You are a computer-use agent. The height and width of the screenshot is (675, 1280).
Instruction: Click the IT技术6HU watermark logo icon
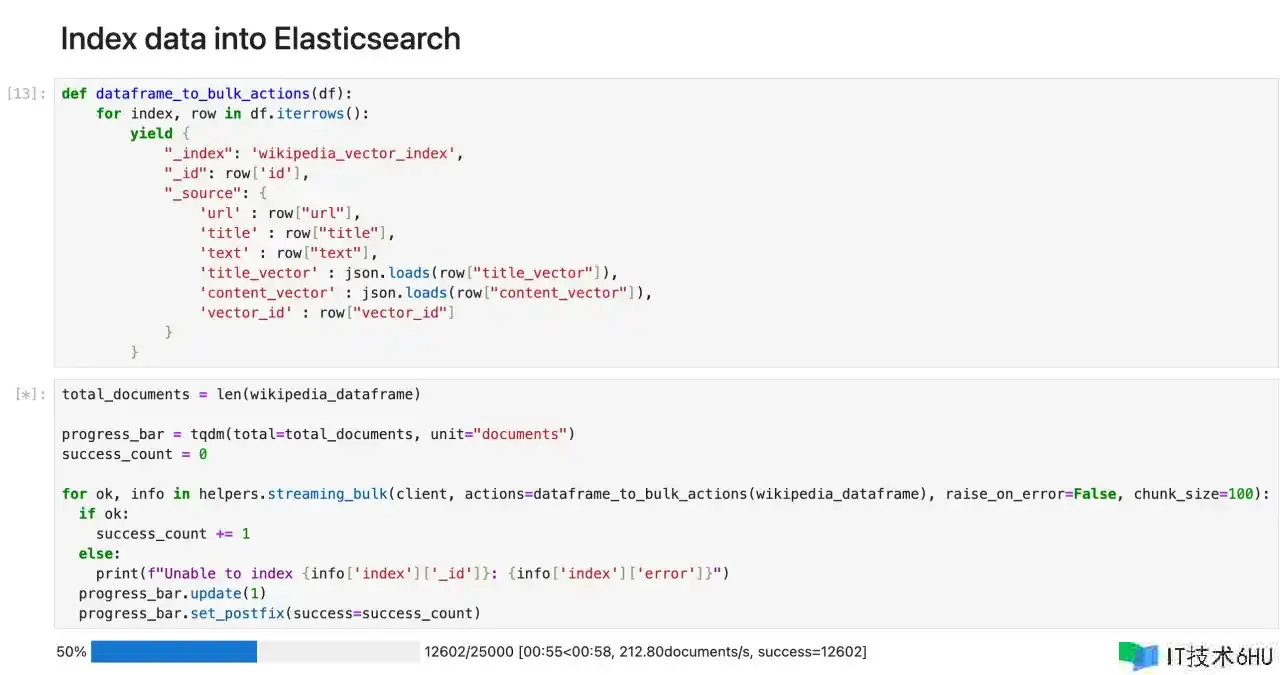1138,655
